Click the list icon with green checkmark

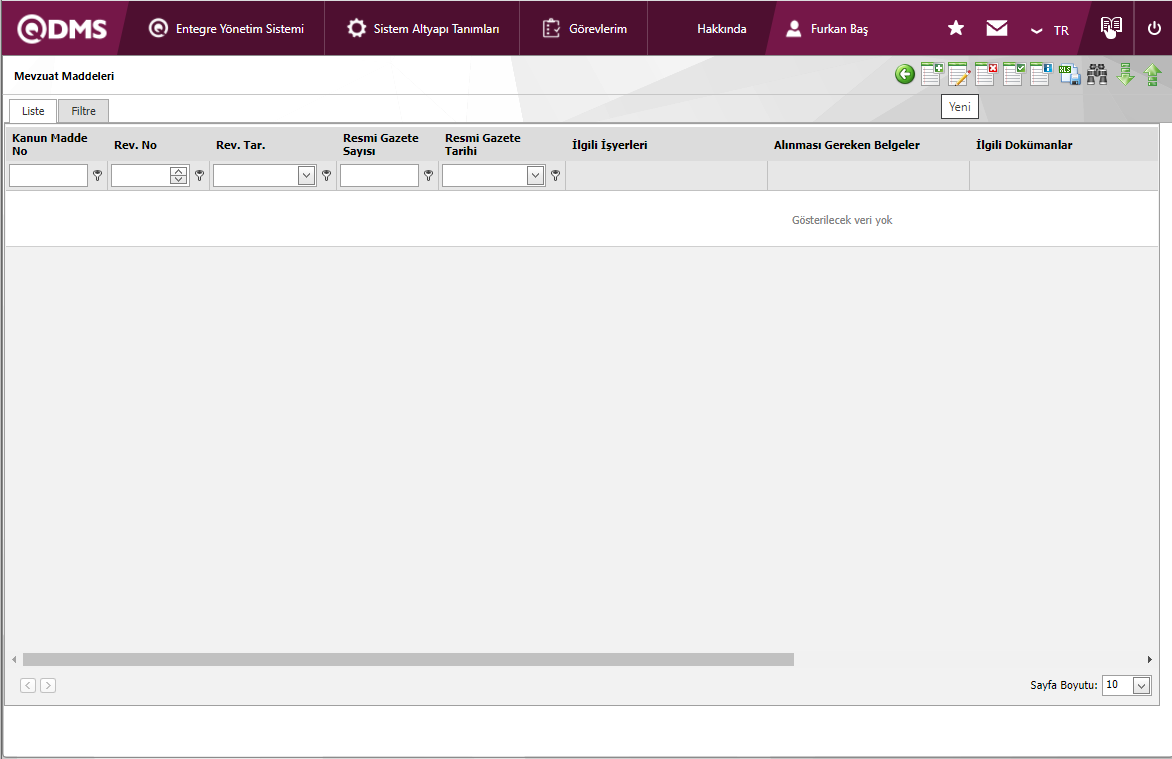pos(1014,74)
